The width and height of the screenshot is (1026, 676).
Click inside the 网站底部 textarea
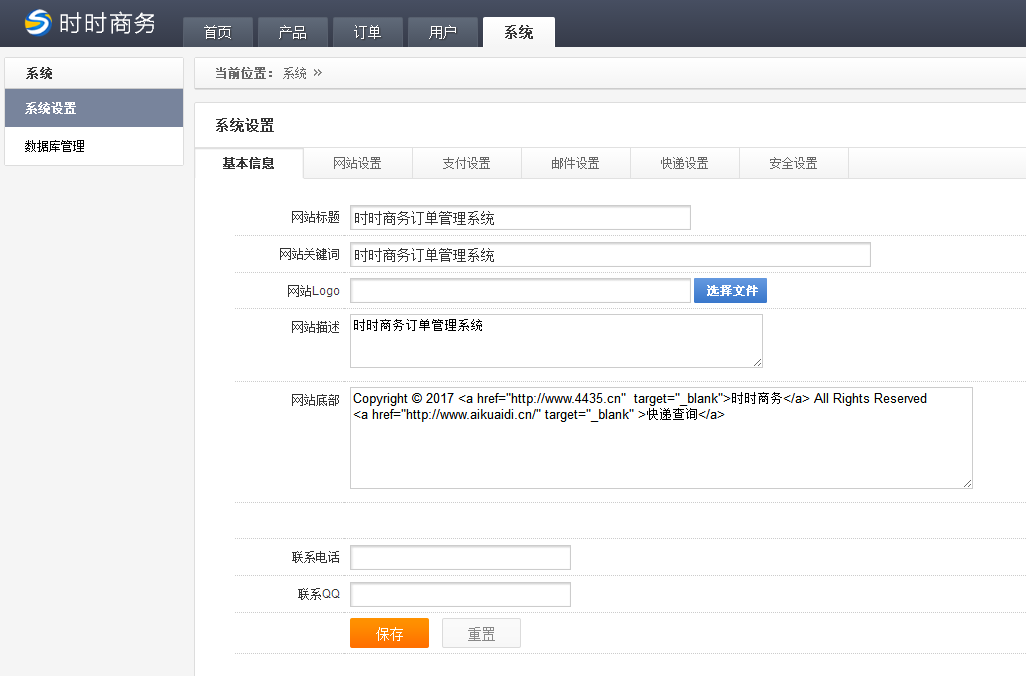[x=660, y=450]
